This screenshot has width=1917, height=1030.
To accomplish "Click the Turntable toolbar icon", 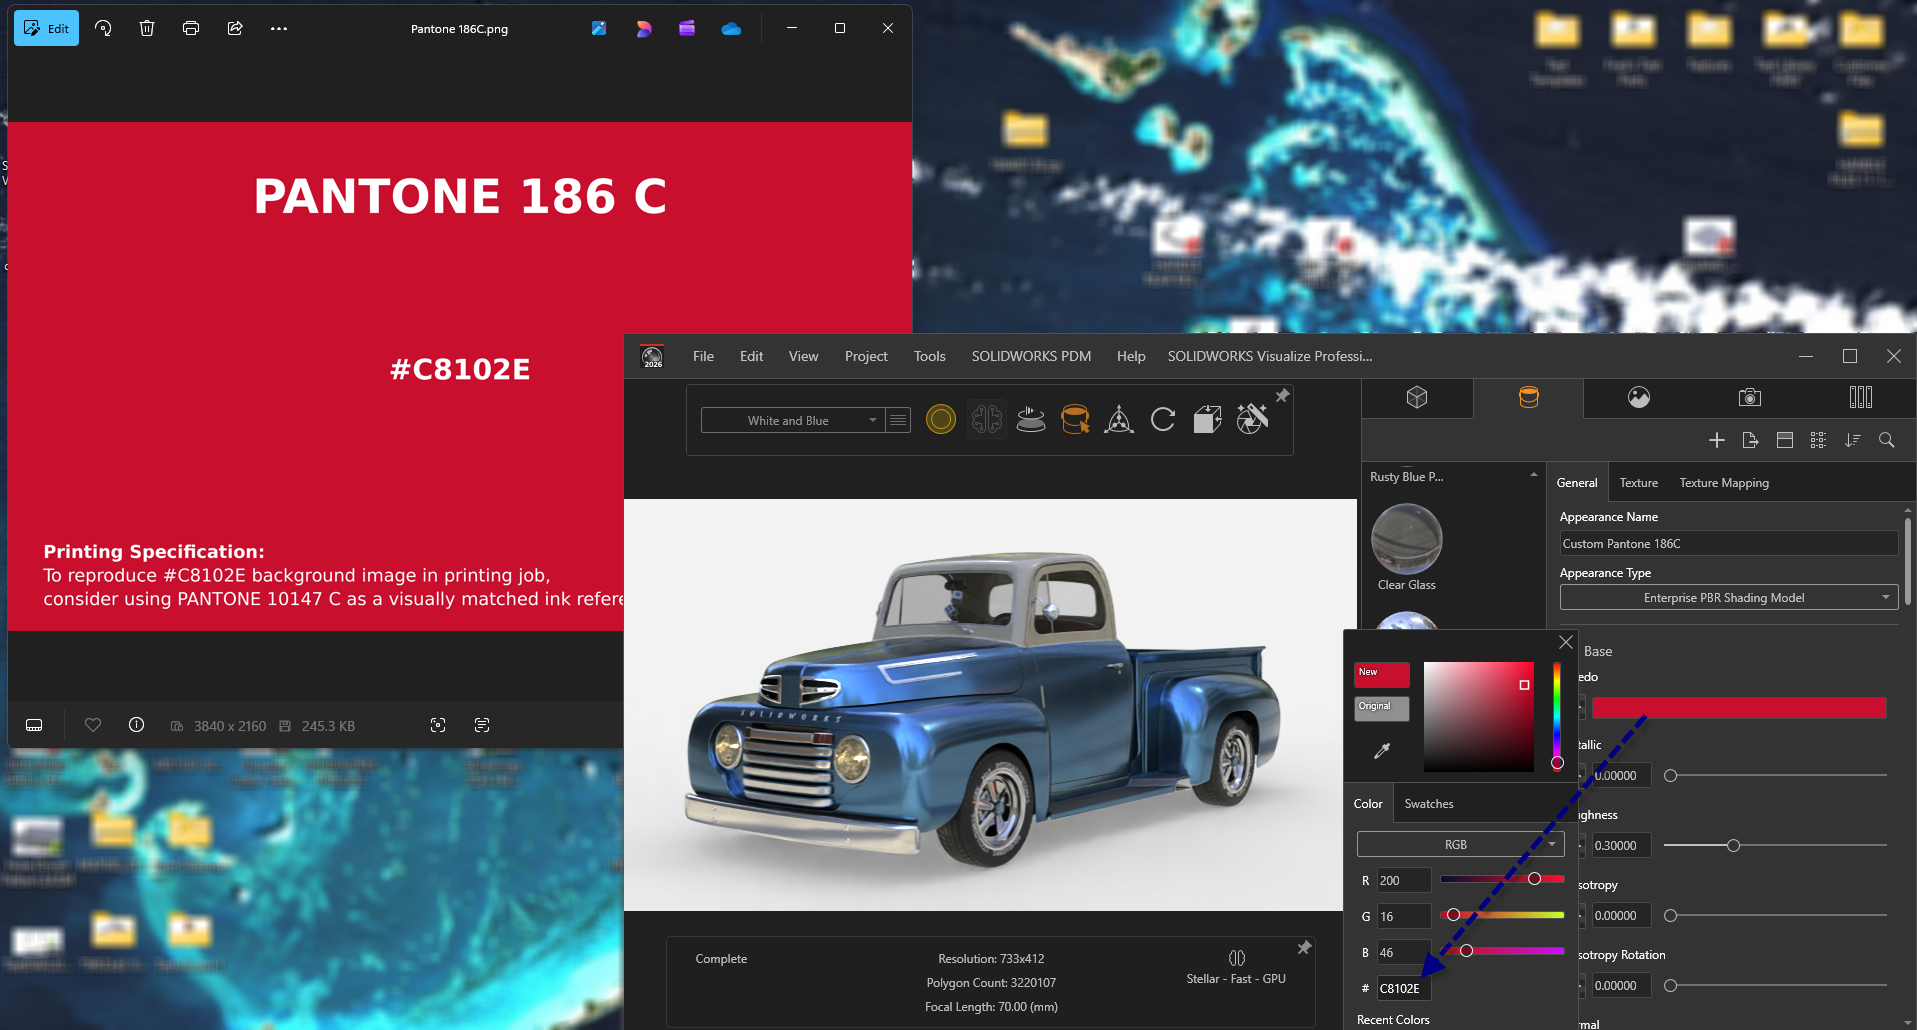I will [x=1031, y=420].
